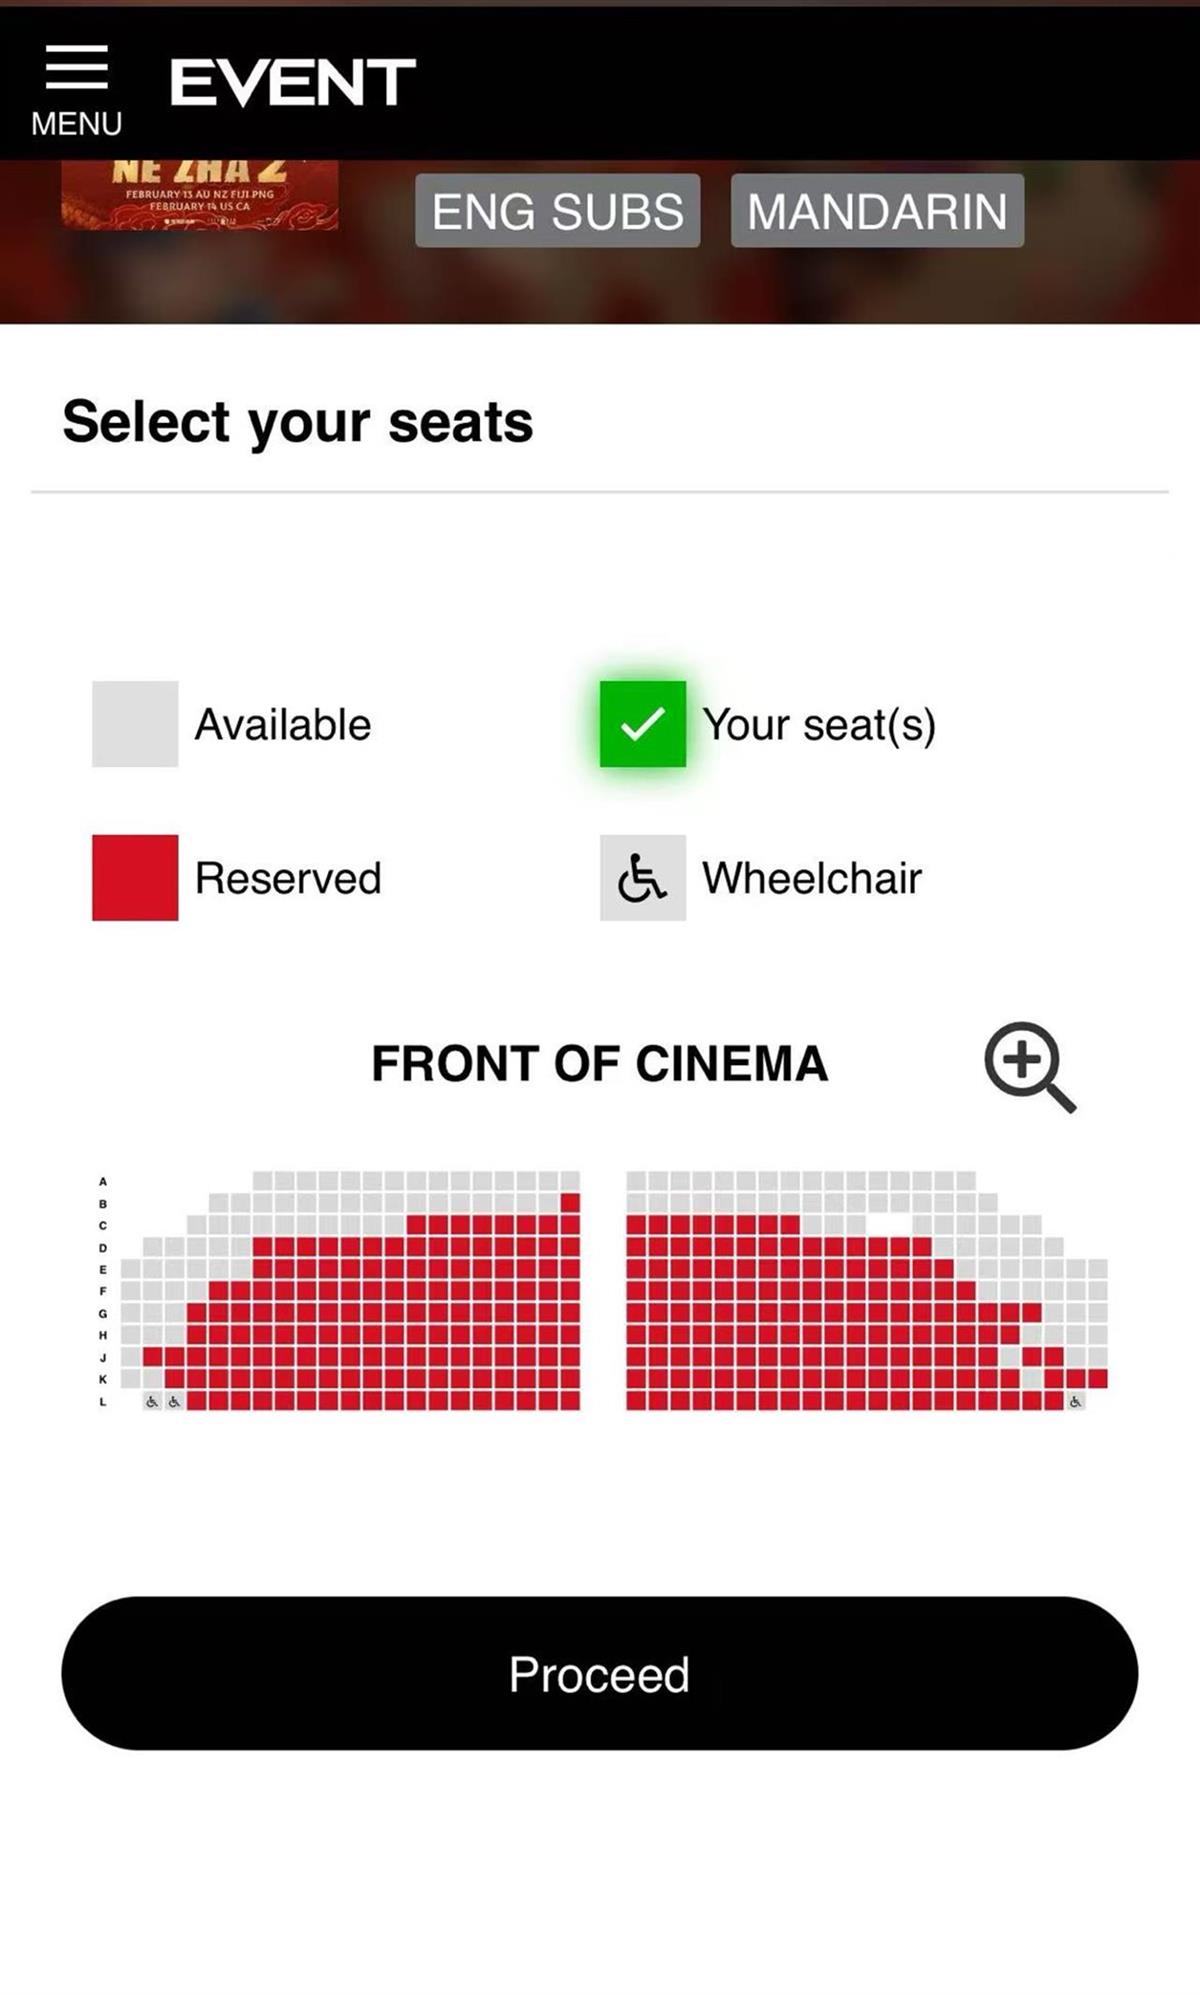Image resolution: width=1200 pixels, height=1995 pixels.
Task: Click the gray Available legend swatch
Action: [135, 724]
